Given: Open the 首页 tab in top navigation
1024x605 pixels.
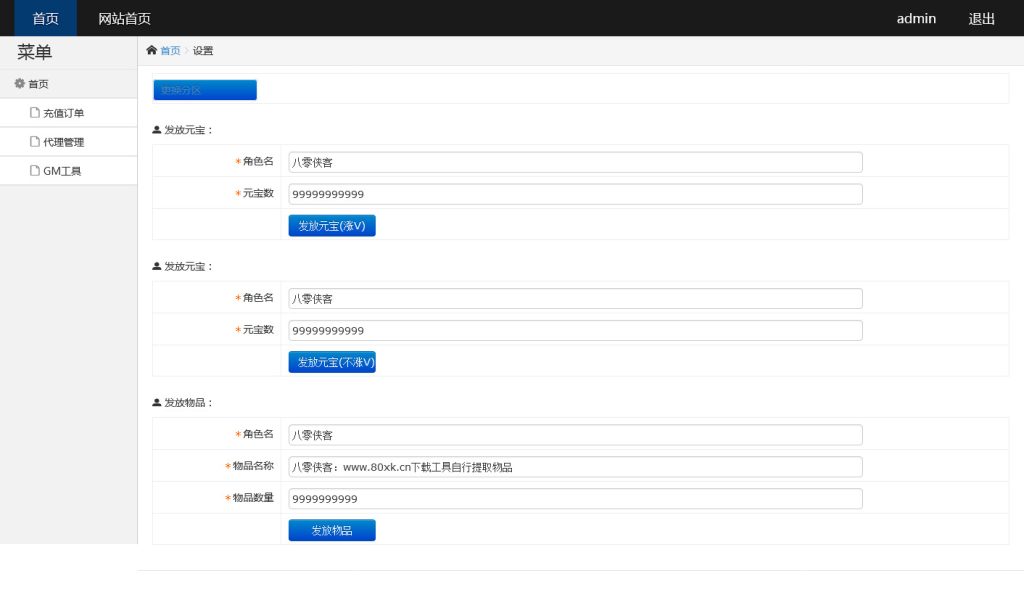Looking at the screenshot, I should [45, 18].
